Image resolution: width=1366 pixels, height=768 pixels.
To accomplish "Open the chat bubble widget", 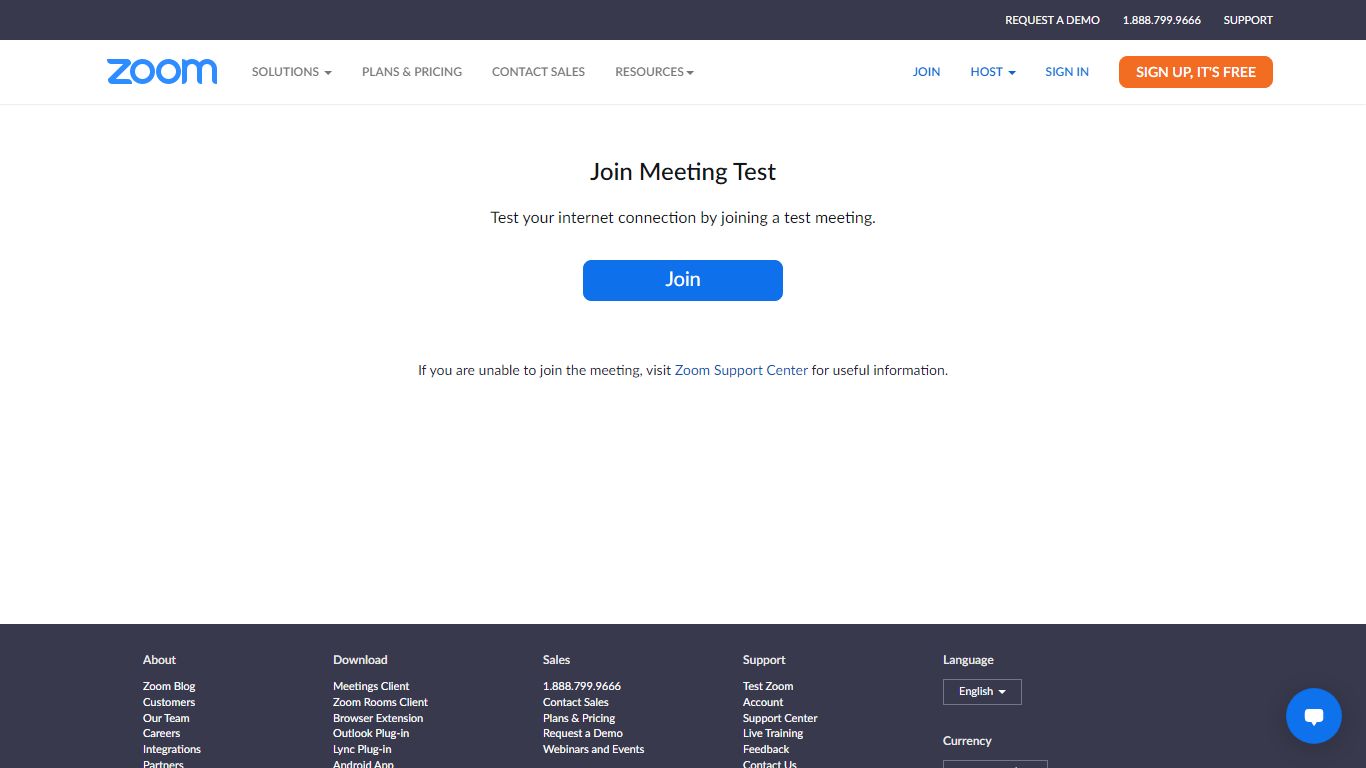I will tap(1314, 716).
